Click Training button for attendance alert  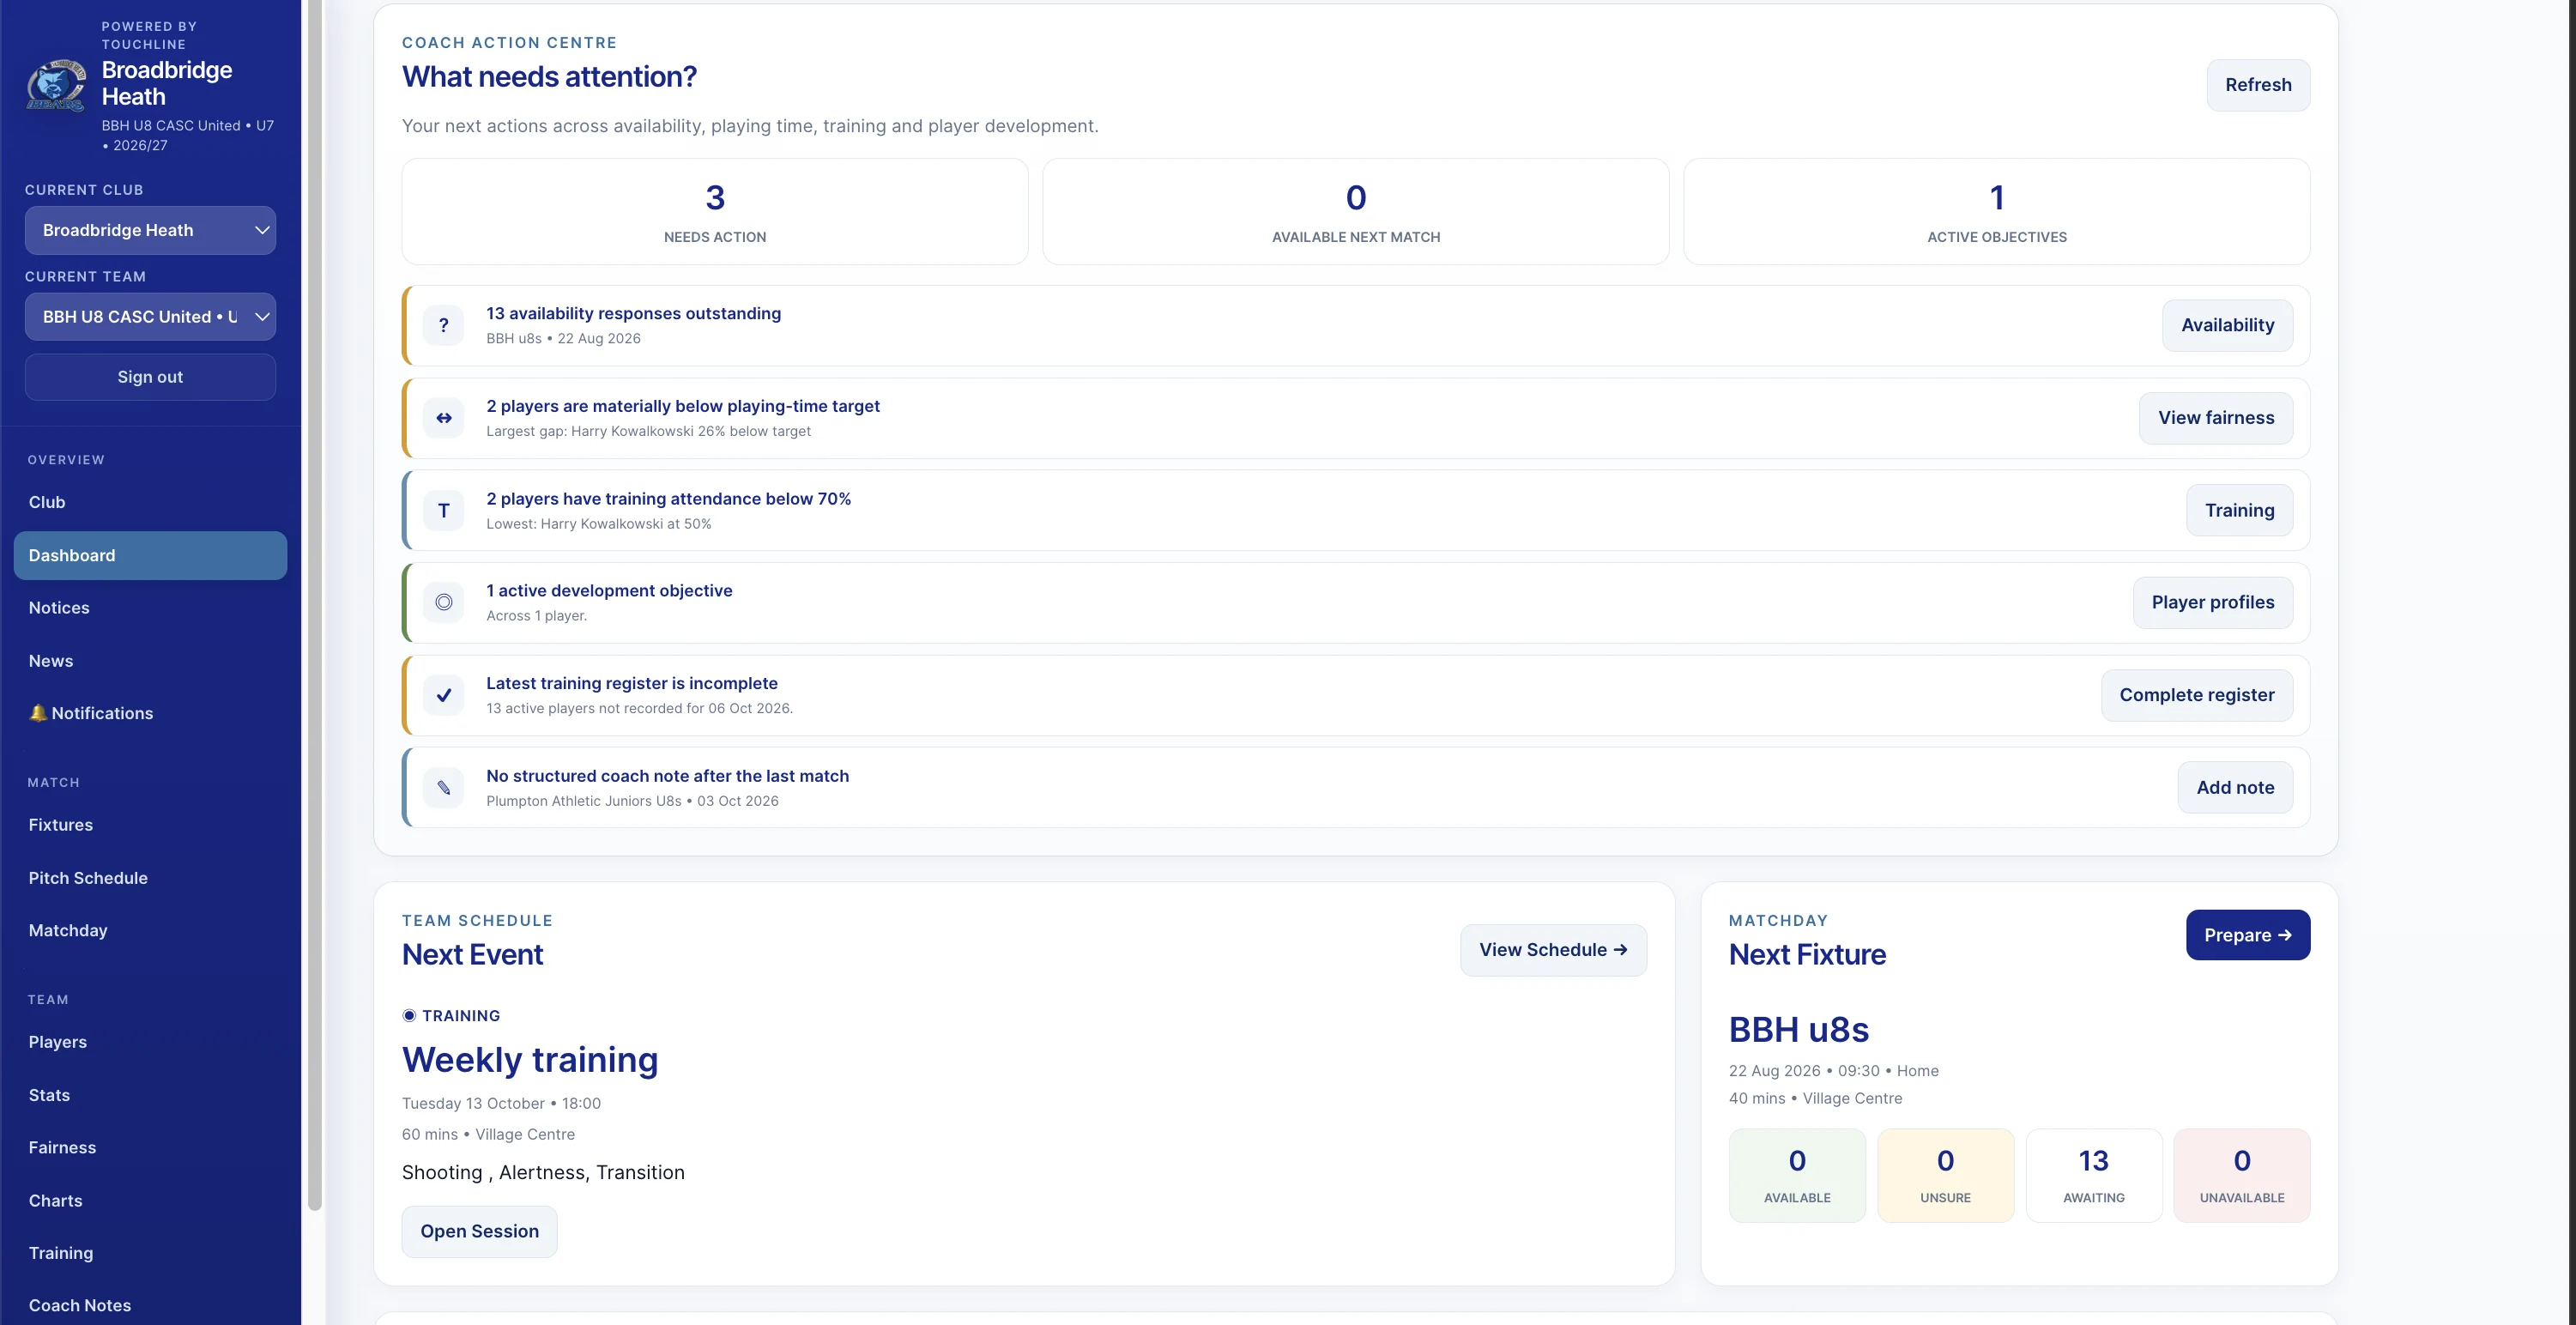[2239, 510]
